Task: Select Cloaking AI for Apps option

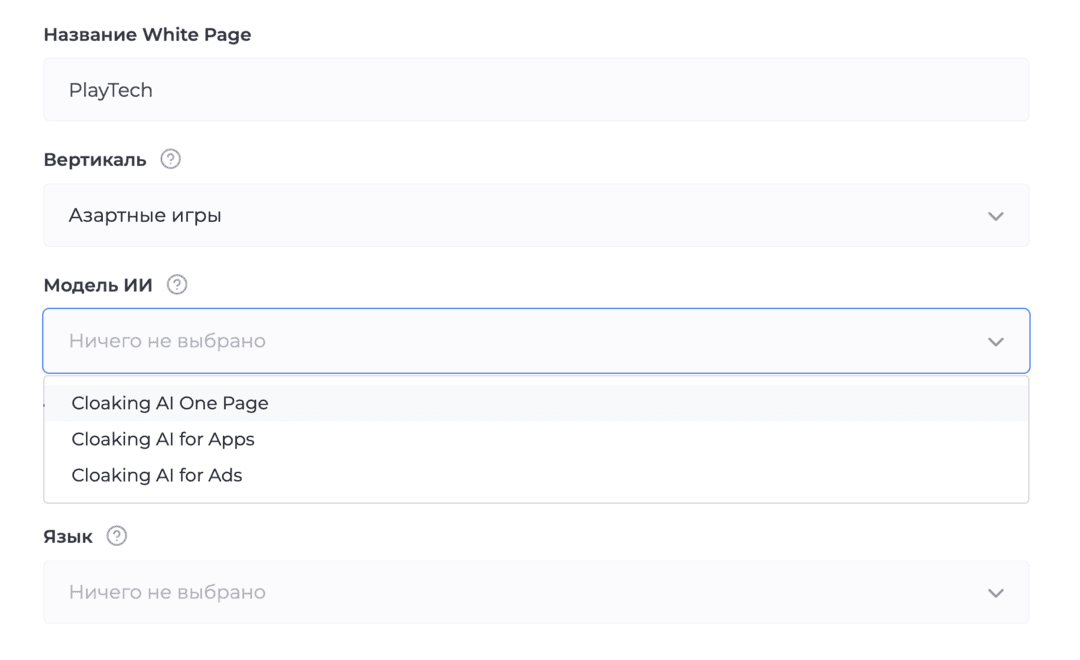Action: point(163,439)
